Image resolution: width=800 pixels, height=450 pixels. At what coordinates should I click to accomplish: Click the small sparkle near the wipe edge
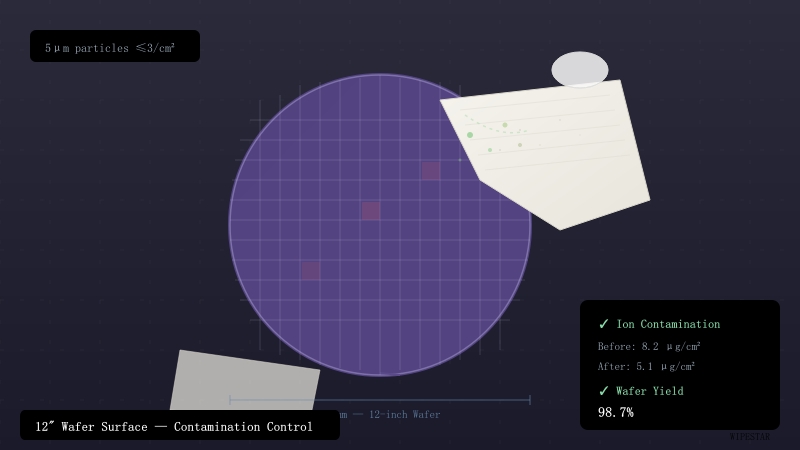point(460,159)
